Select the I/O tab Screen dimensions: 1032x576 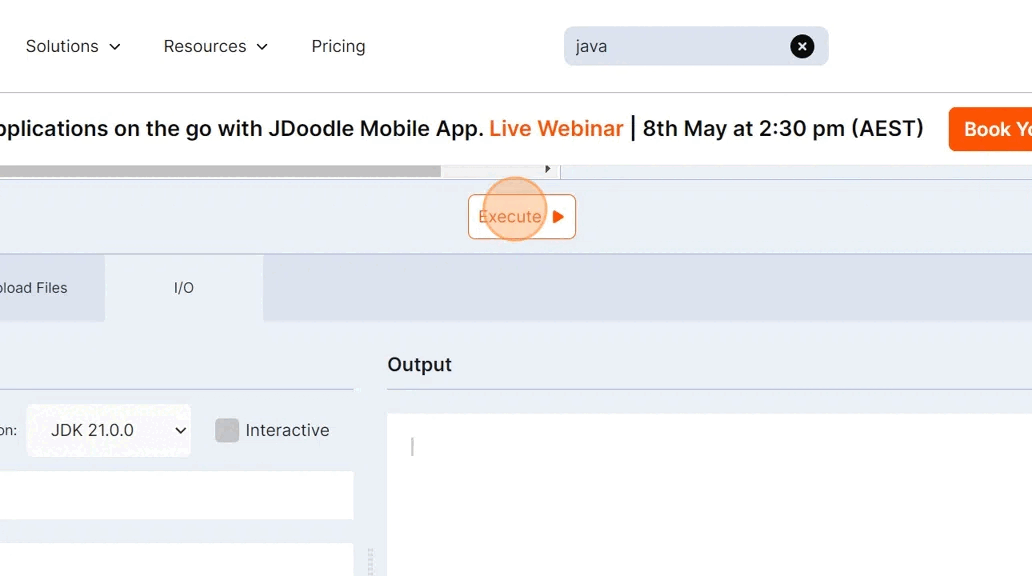184,288
